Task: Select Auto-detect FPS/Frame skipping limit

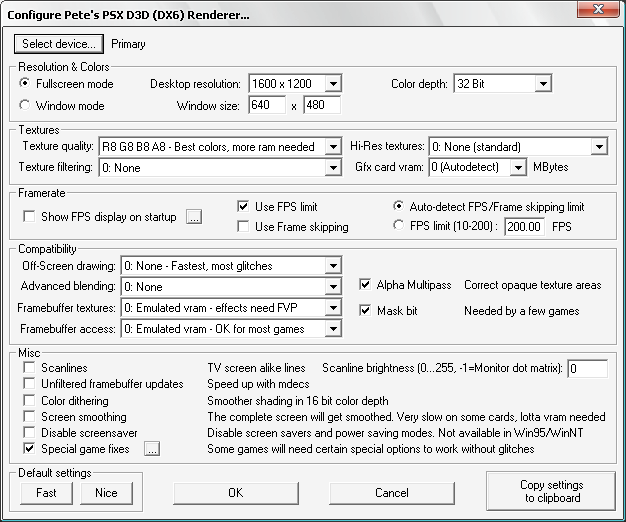Action: click(398, 206)
